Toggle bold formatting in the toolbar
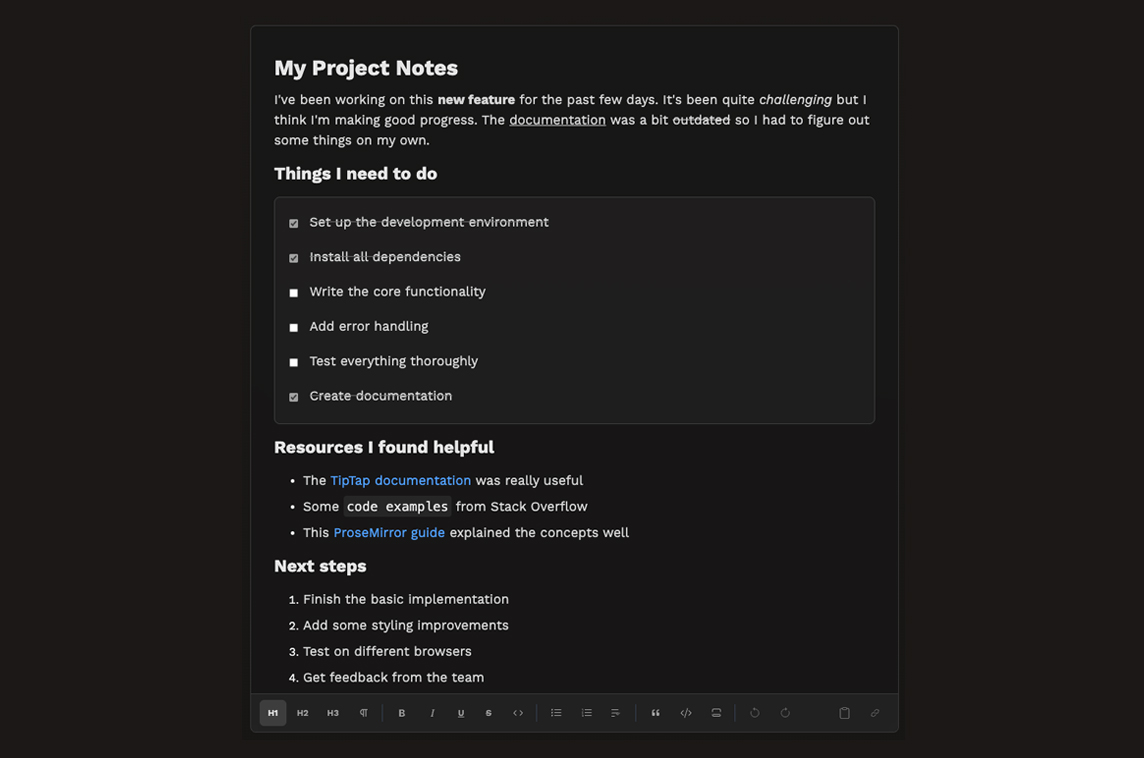The width and height of the screenshot is (1144, 758). pyautogui.click(x=402, y=713)
